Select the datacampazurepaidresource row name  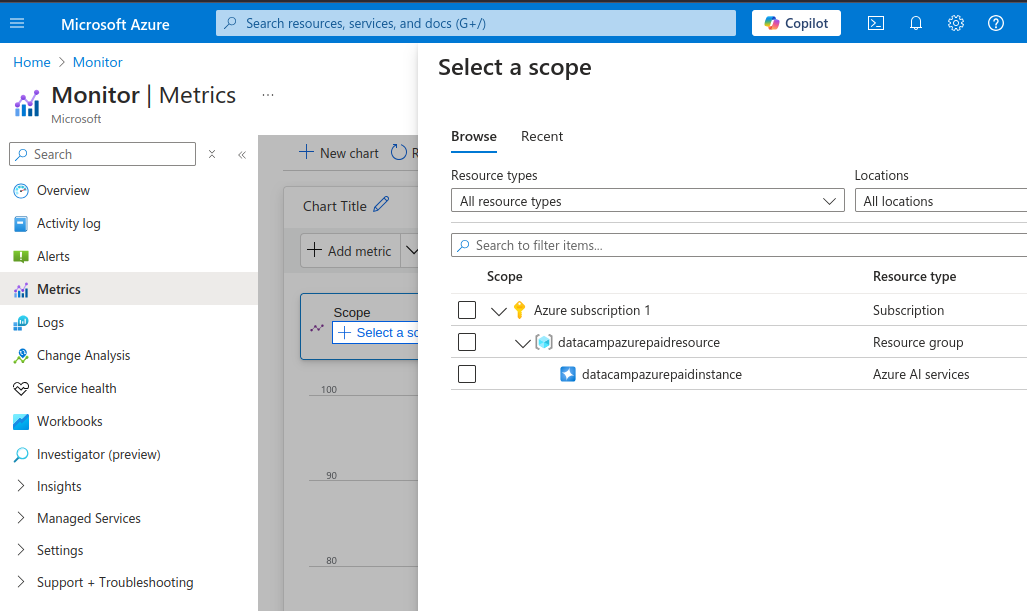pos(639,343)
